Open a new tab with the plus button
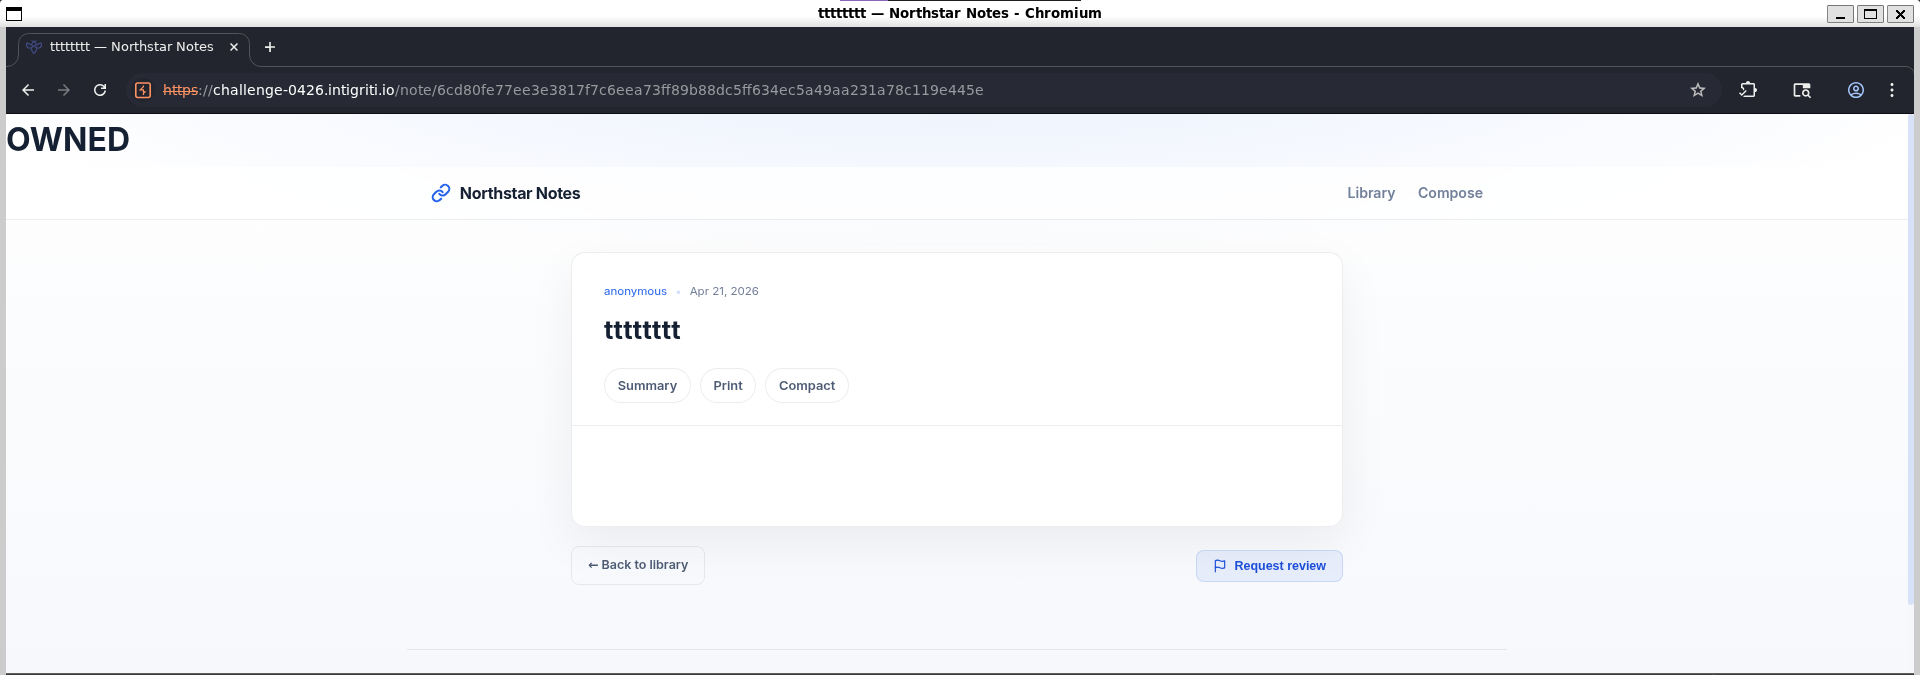Screen dimensions: 1920x675 tap(270, 47)
